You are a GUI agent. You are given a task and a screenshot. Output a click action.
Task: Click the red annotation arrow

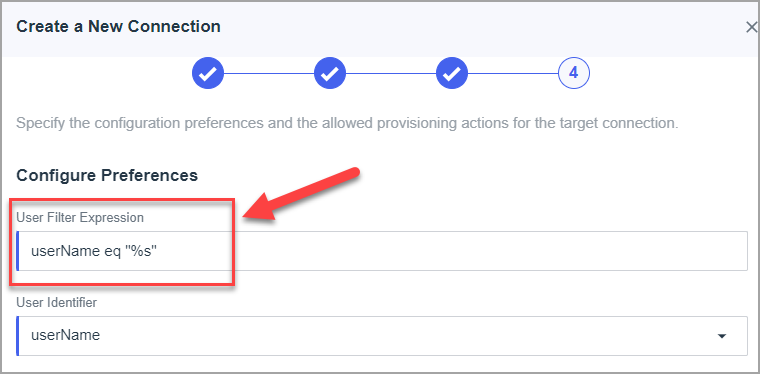click(301, 195)
